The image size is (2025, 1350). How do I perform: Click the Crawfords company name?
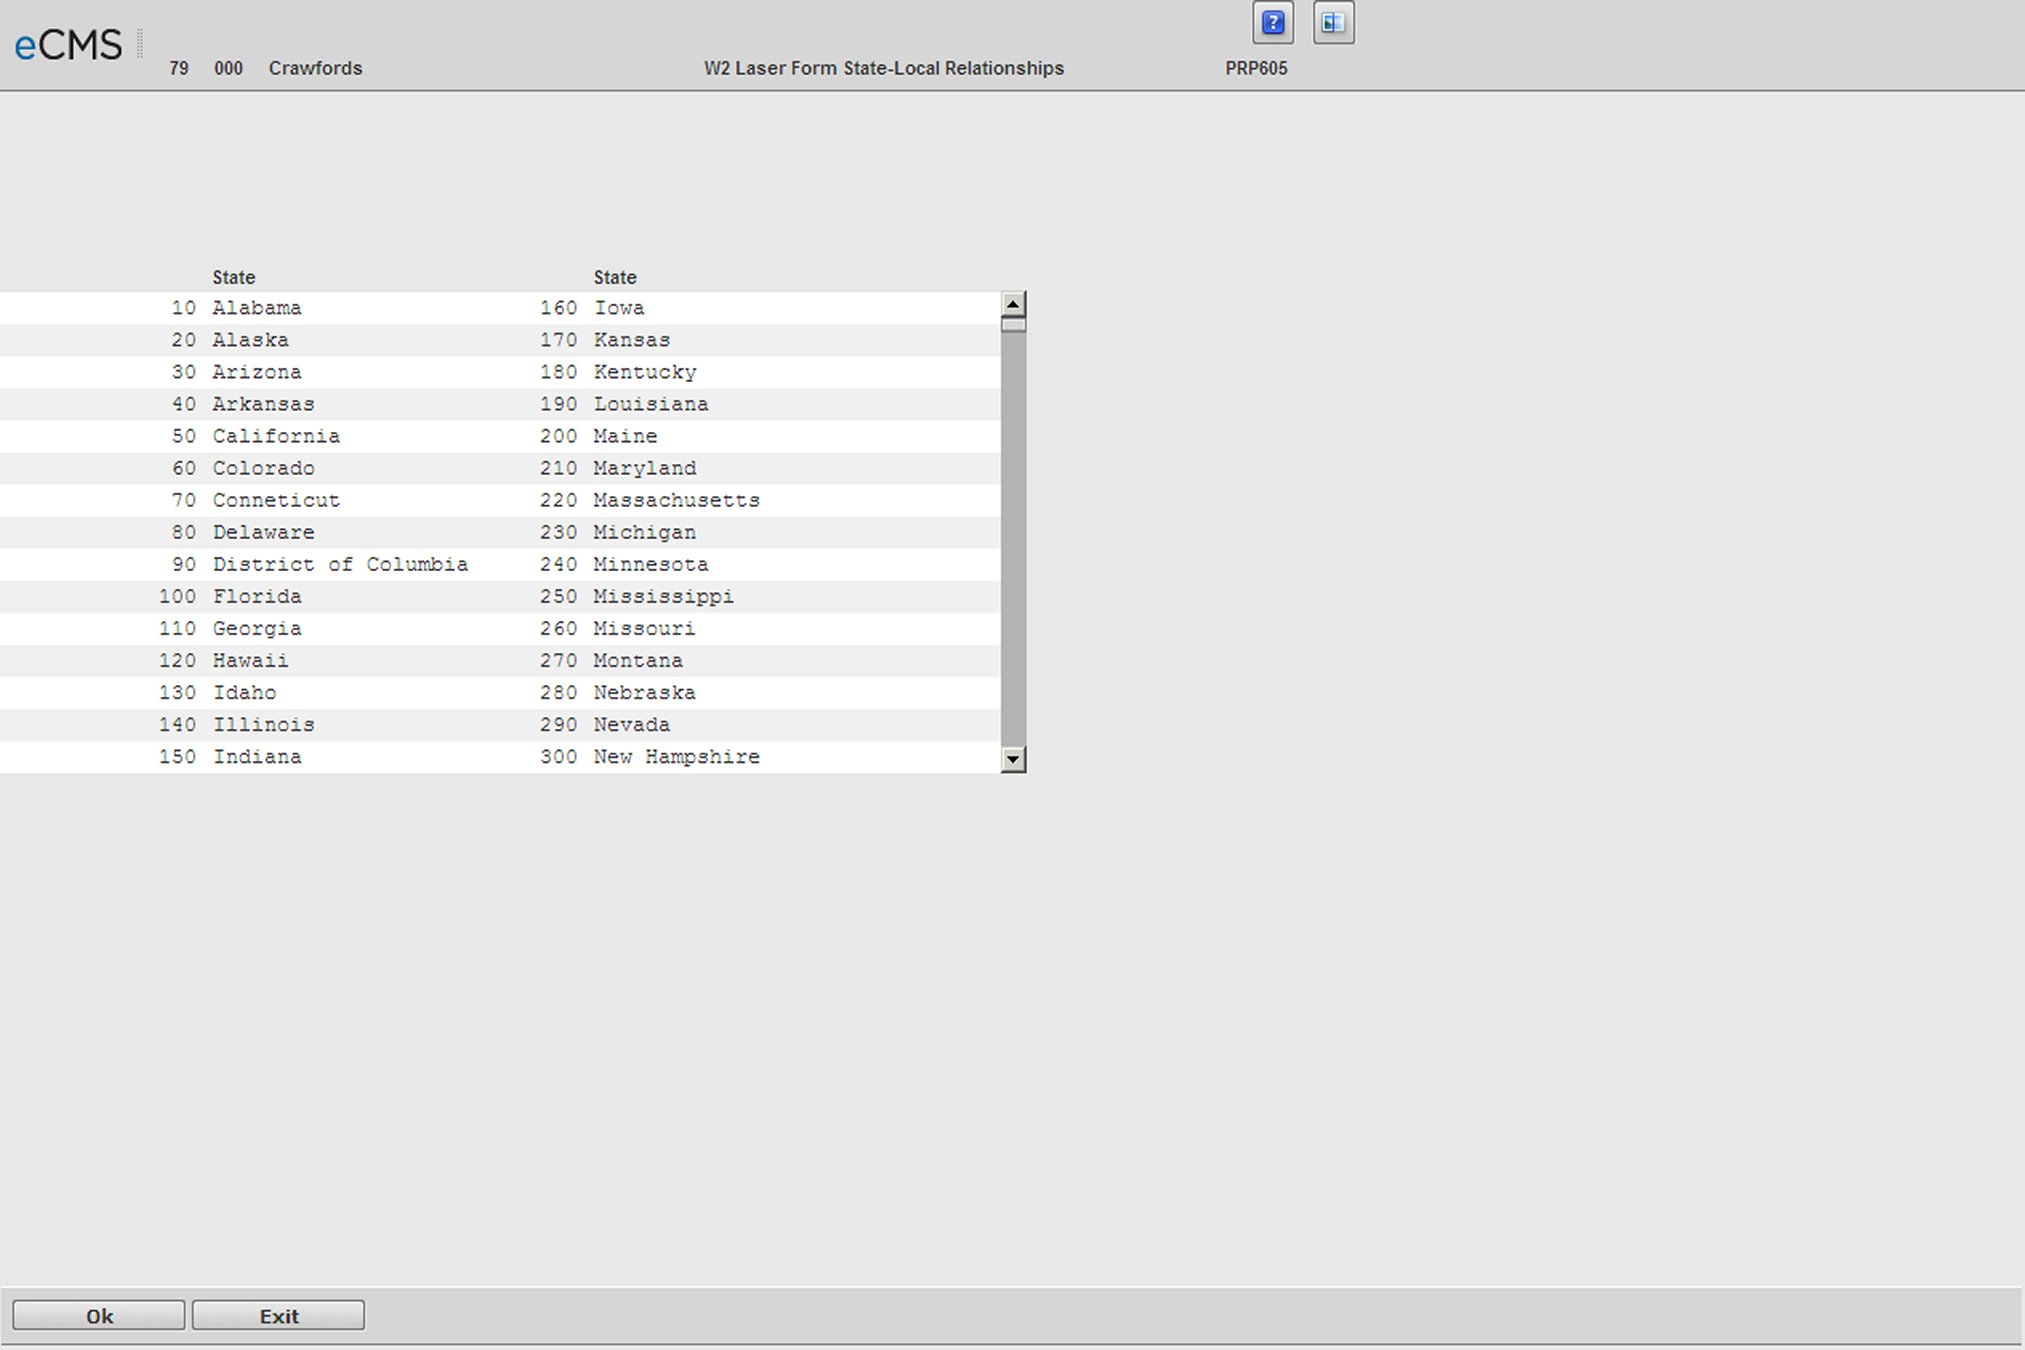[316, 68]
